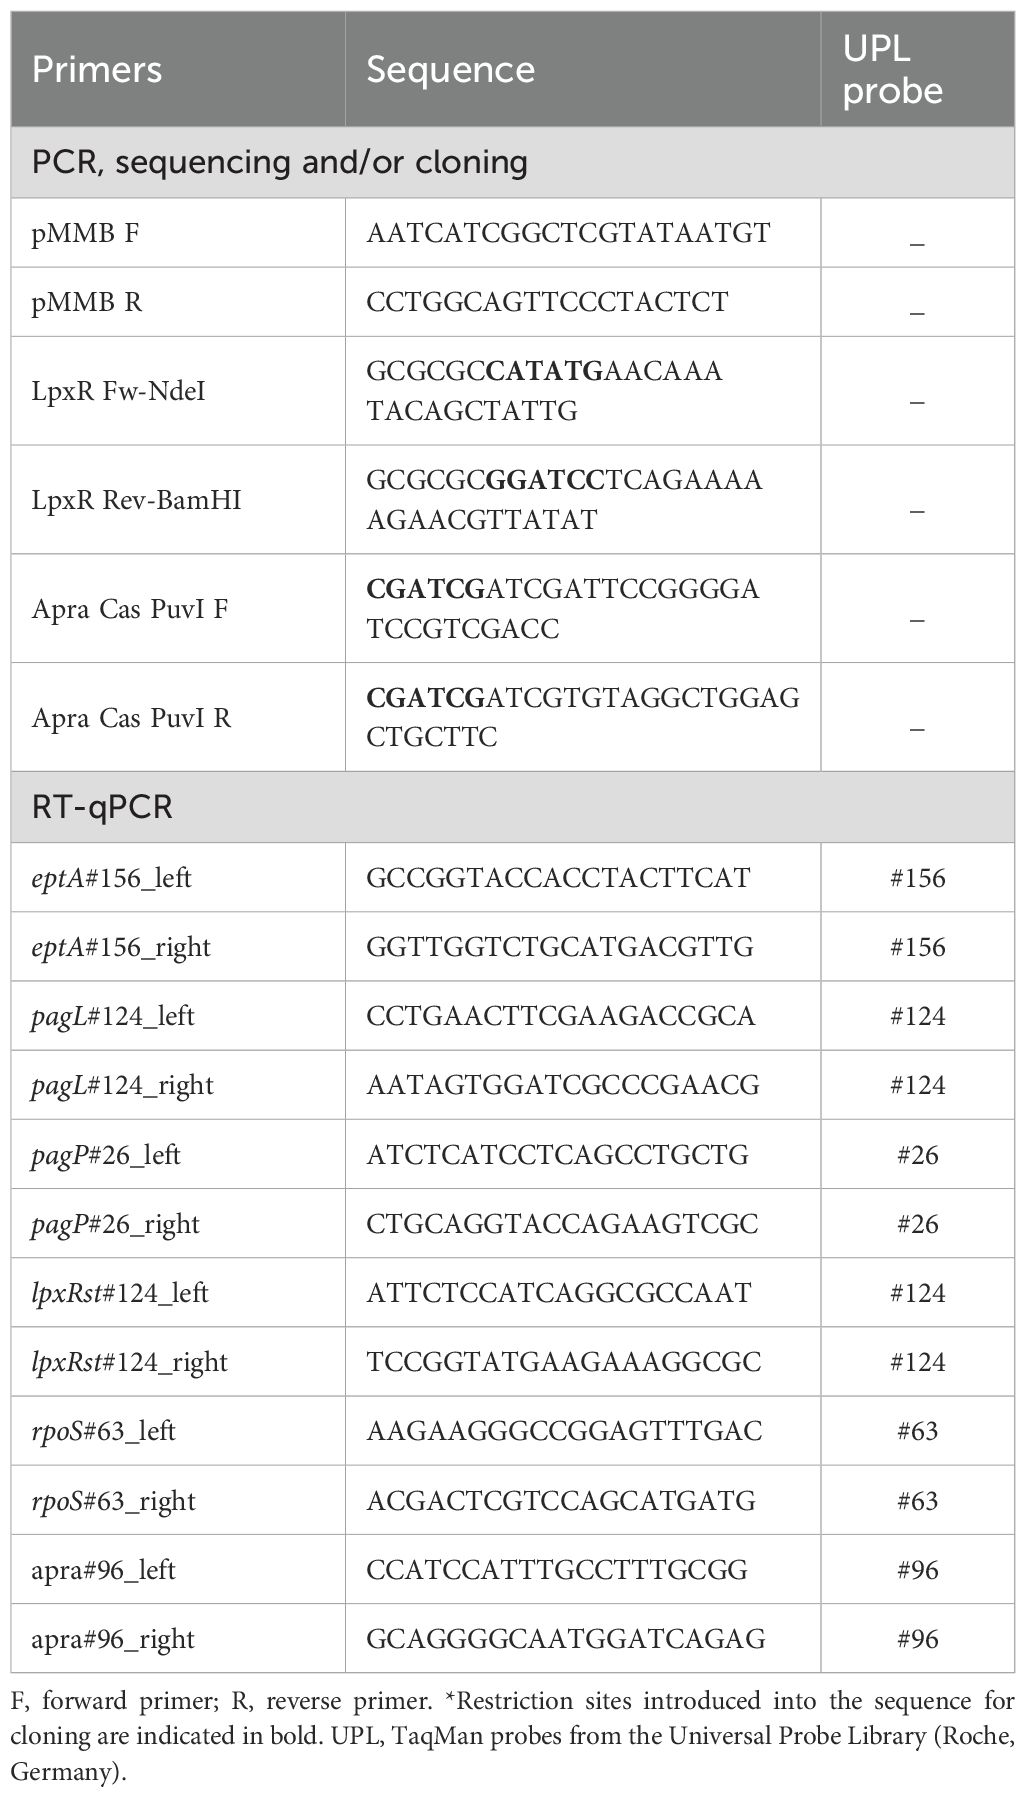Viewport: 1026px width, 1797px height.
Task: Click the LpxR Rev-BamHI sequence cell
Action: pyautogui.click(x=564, y=499)
